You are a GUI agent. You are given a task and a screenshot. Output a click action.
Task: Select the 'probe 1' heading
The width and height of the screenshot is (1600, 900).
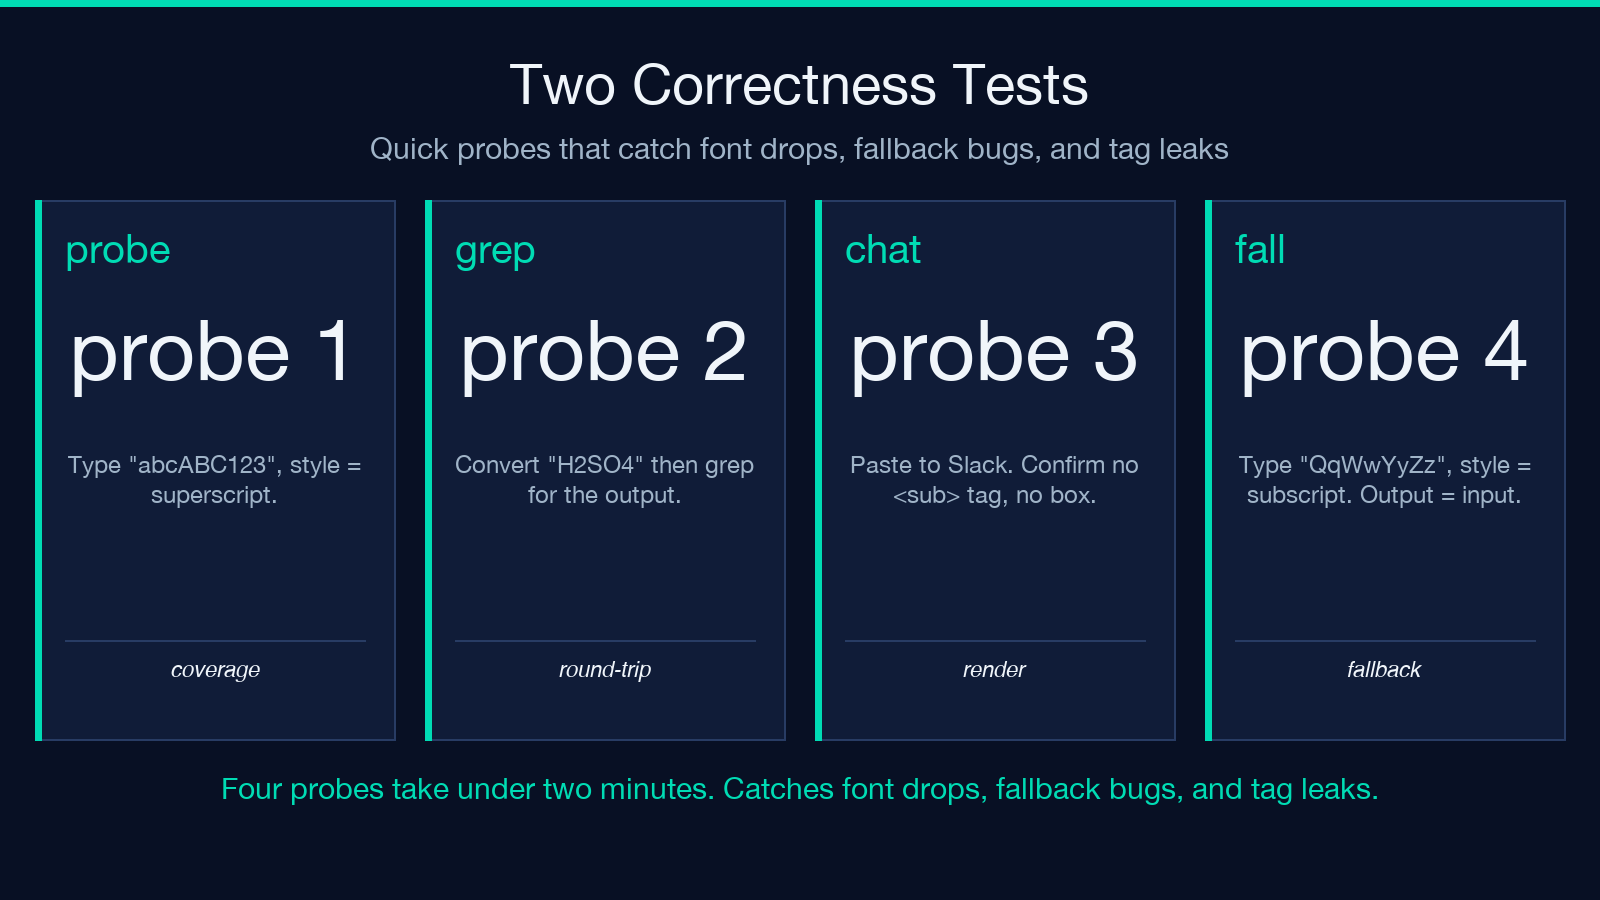click(x=211, y=353)
